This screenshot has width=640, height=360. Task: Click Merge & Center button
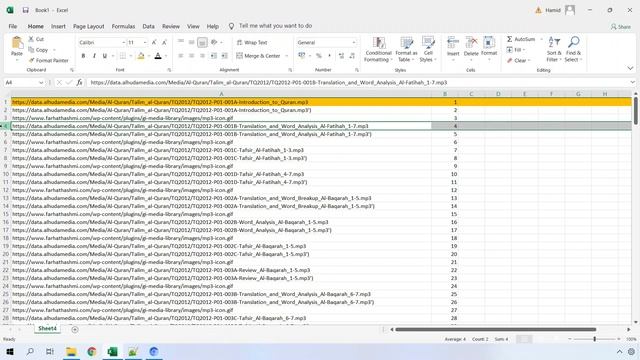(258, 56)
